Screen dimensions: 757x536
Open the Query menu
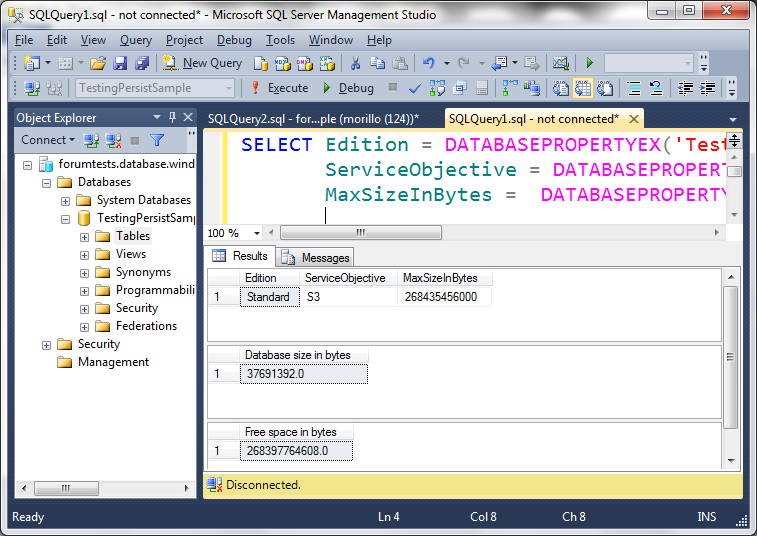[136, 40]
